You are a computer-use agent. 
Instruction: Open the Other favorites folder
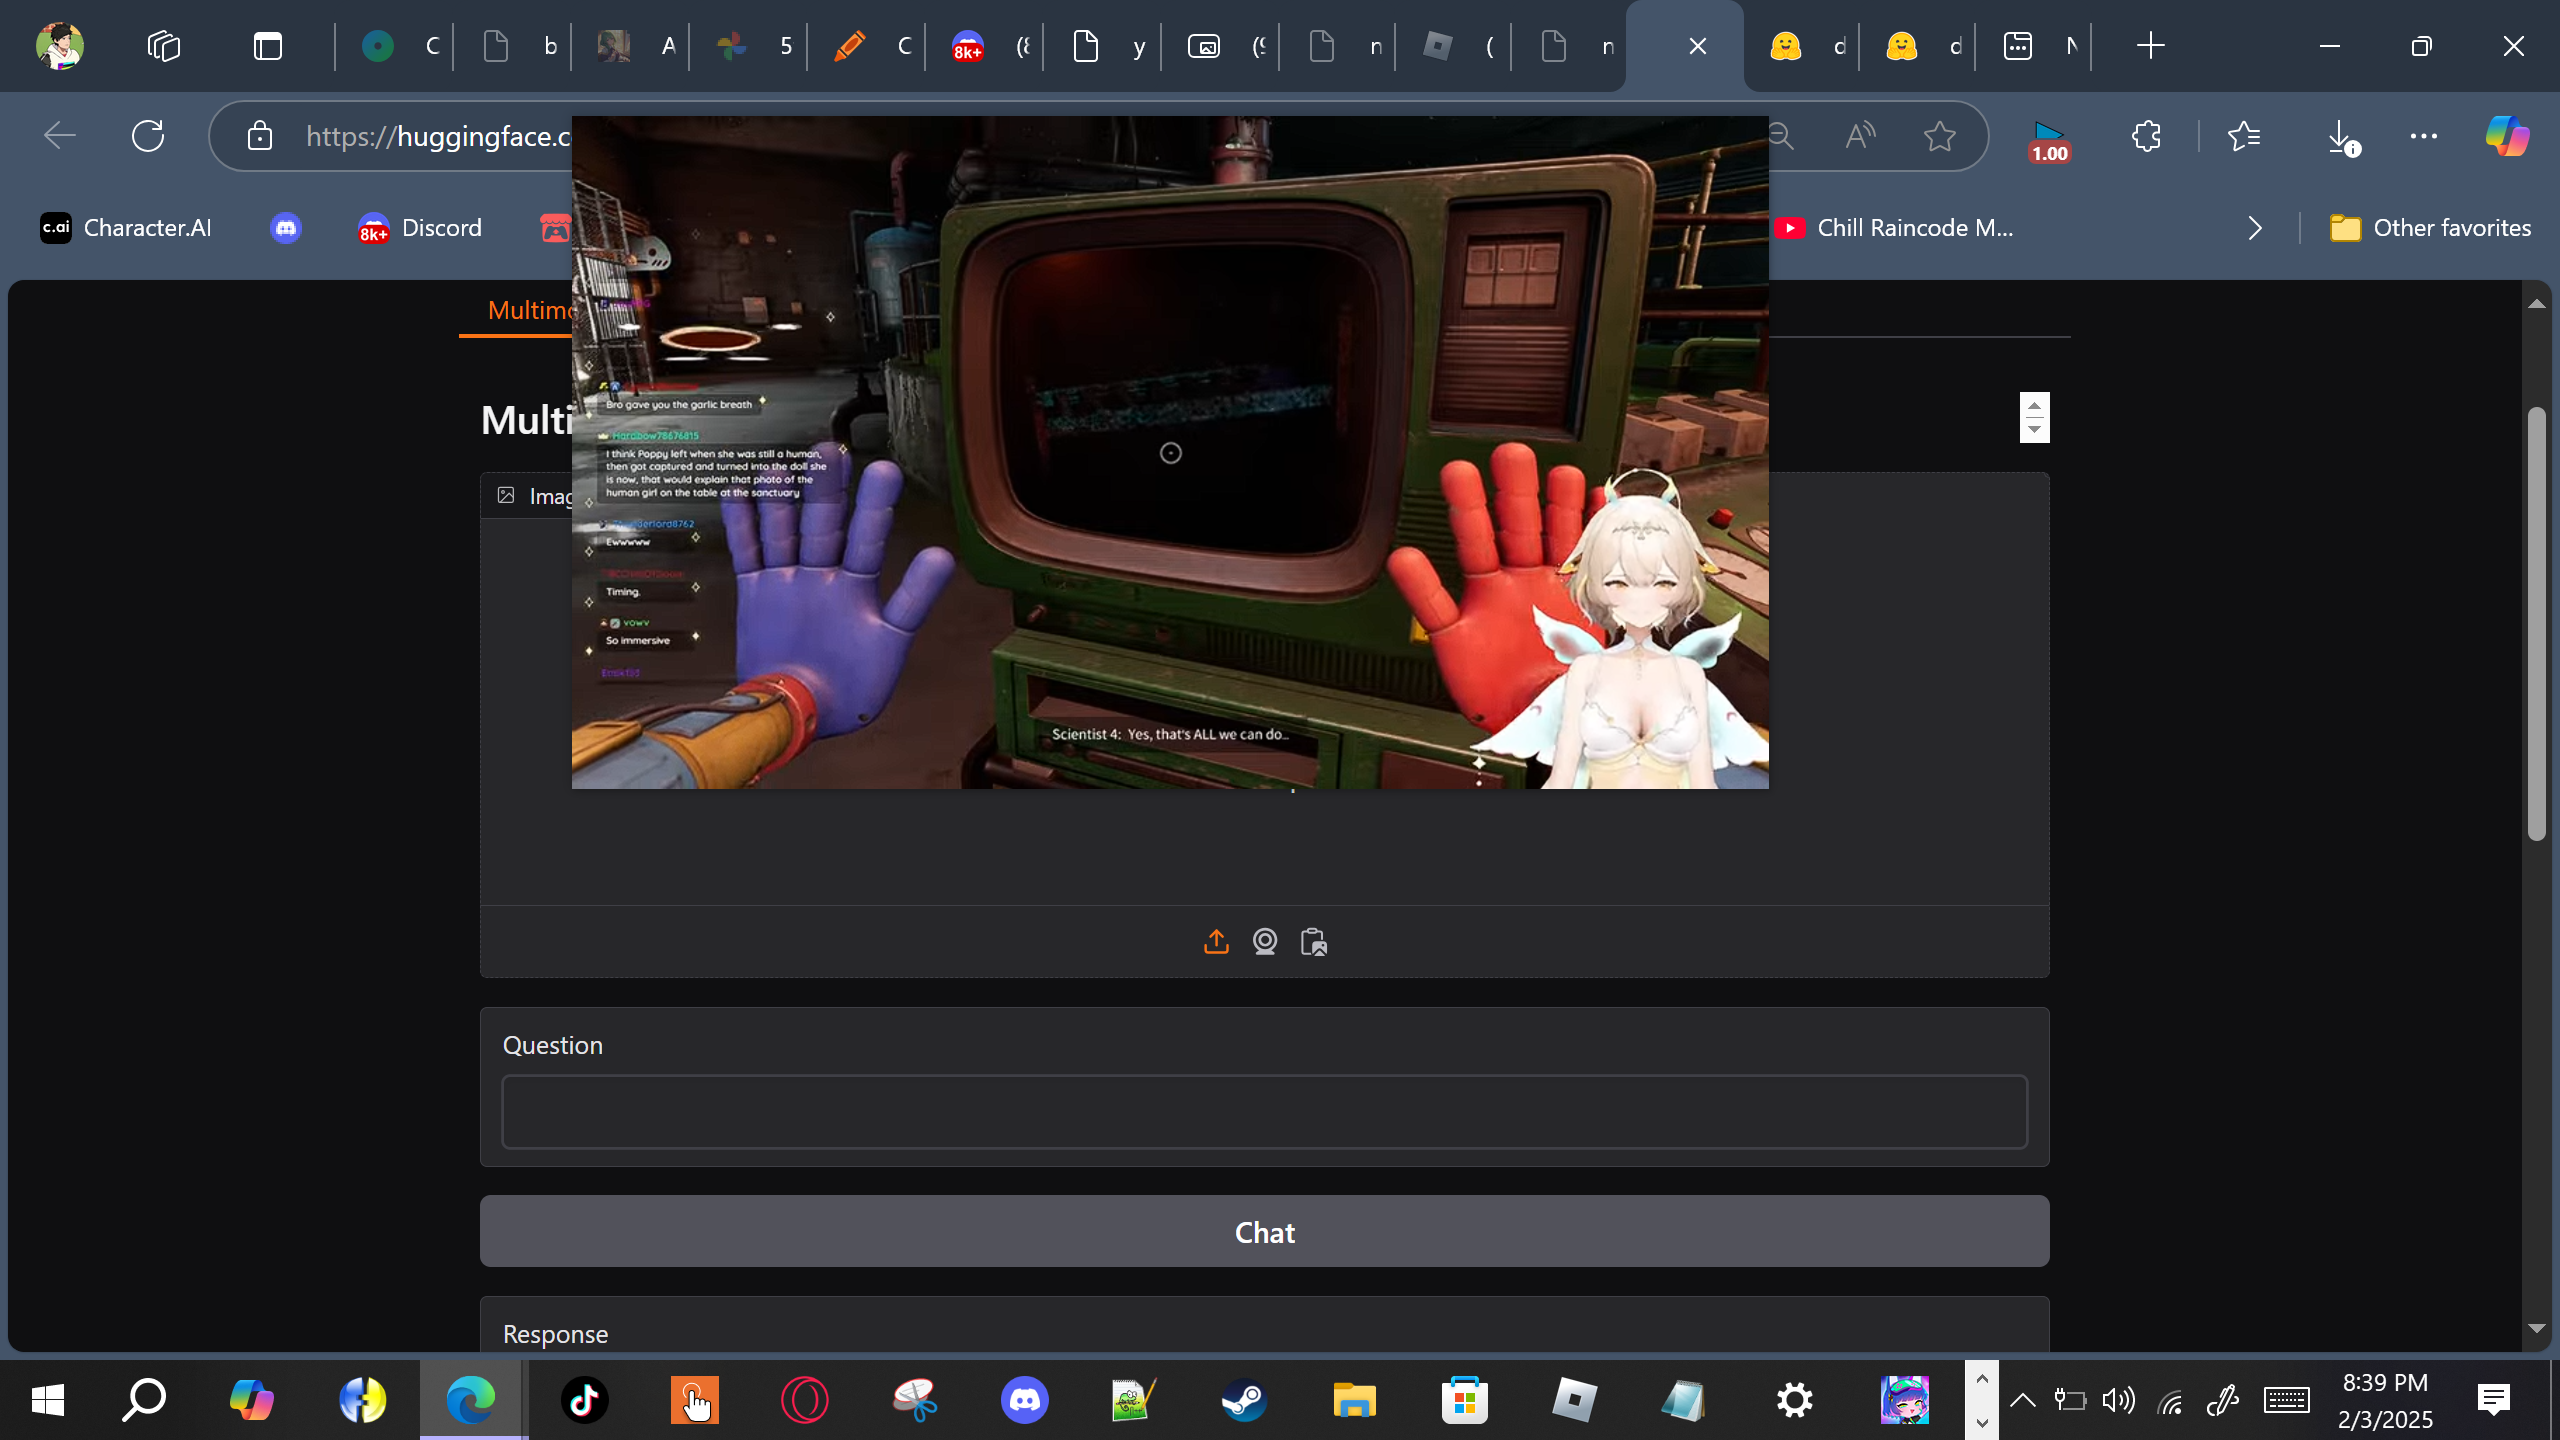[x=2431, y=228]
